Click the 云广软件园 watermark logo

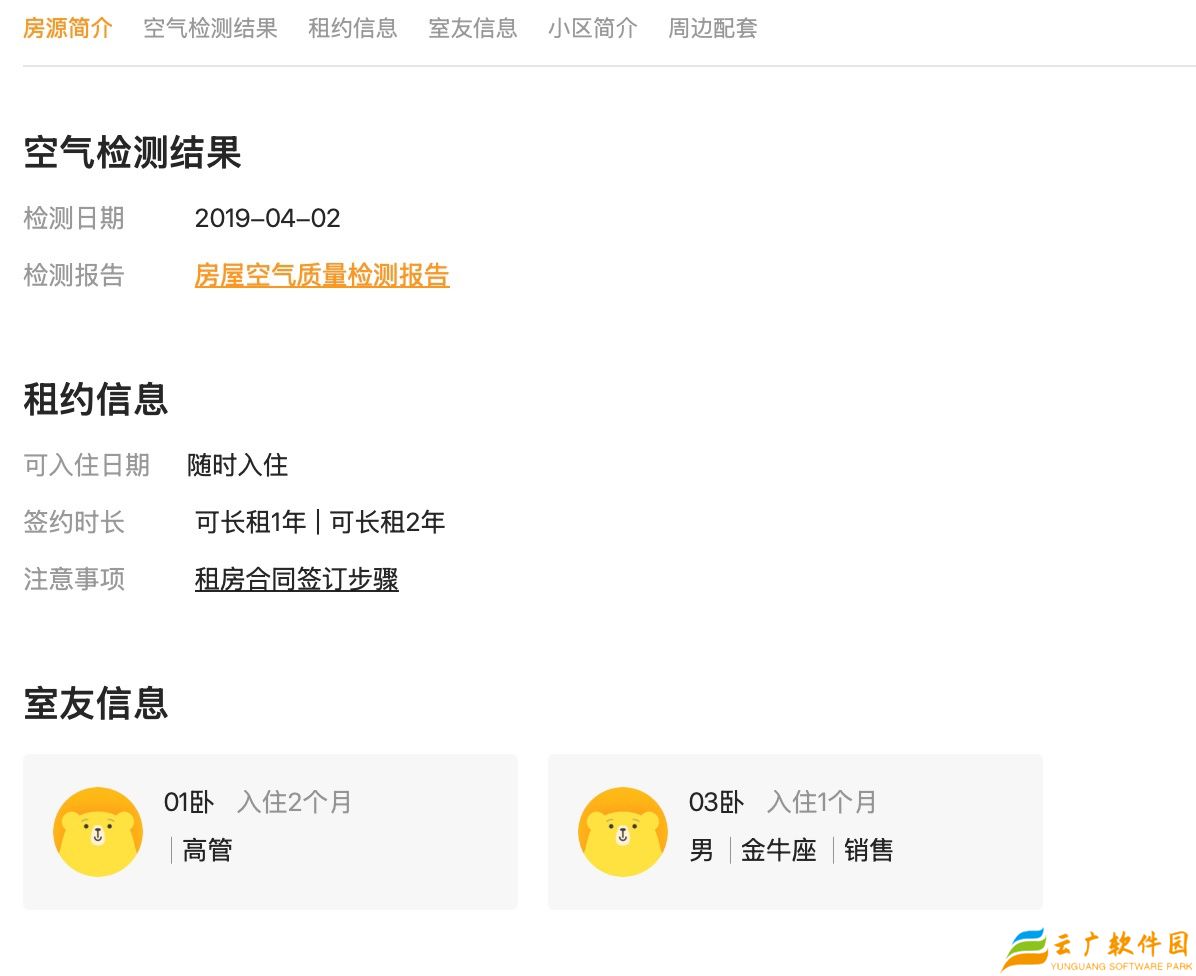click(x=1096, y=949)
